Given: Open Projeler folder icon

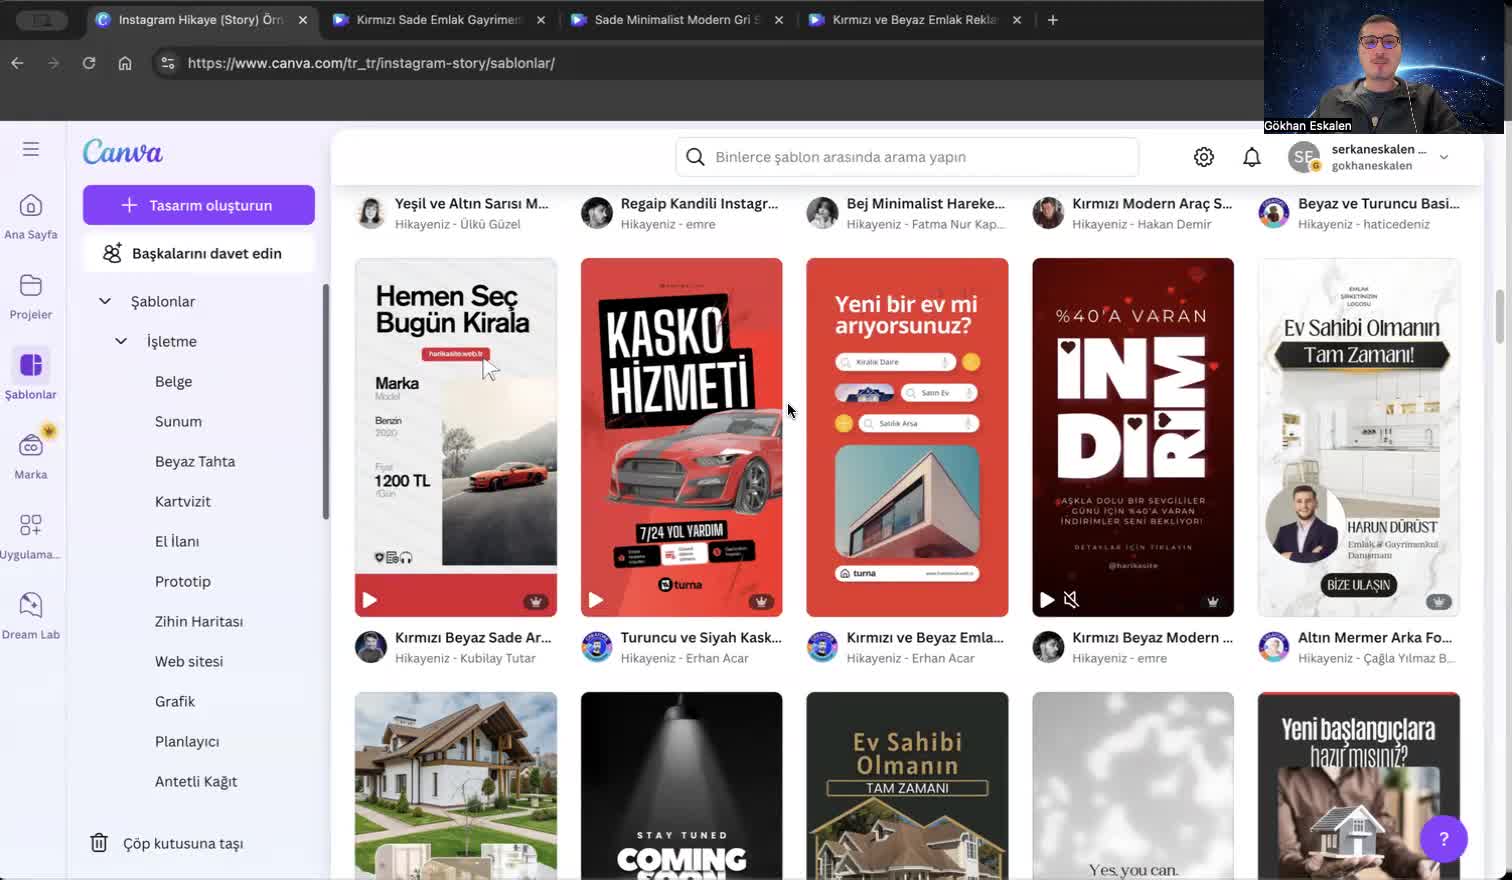Looking at the screenshot, I should coord(31,286).
